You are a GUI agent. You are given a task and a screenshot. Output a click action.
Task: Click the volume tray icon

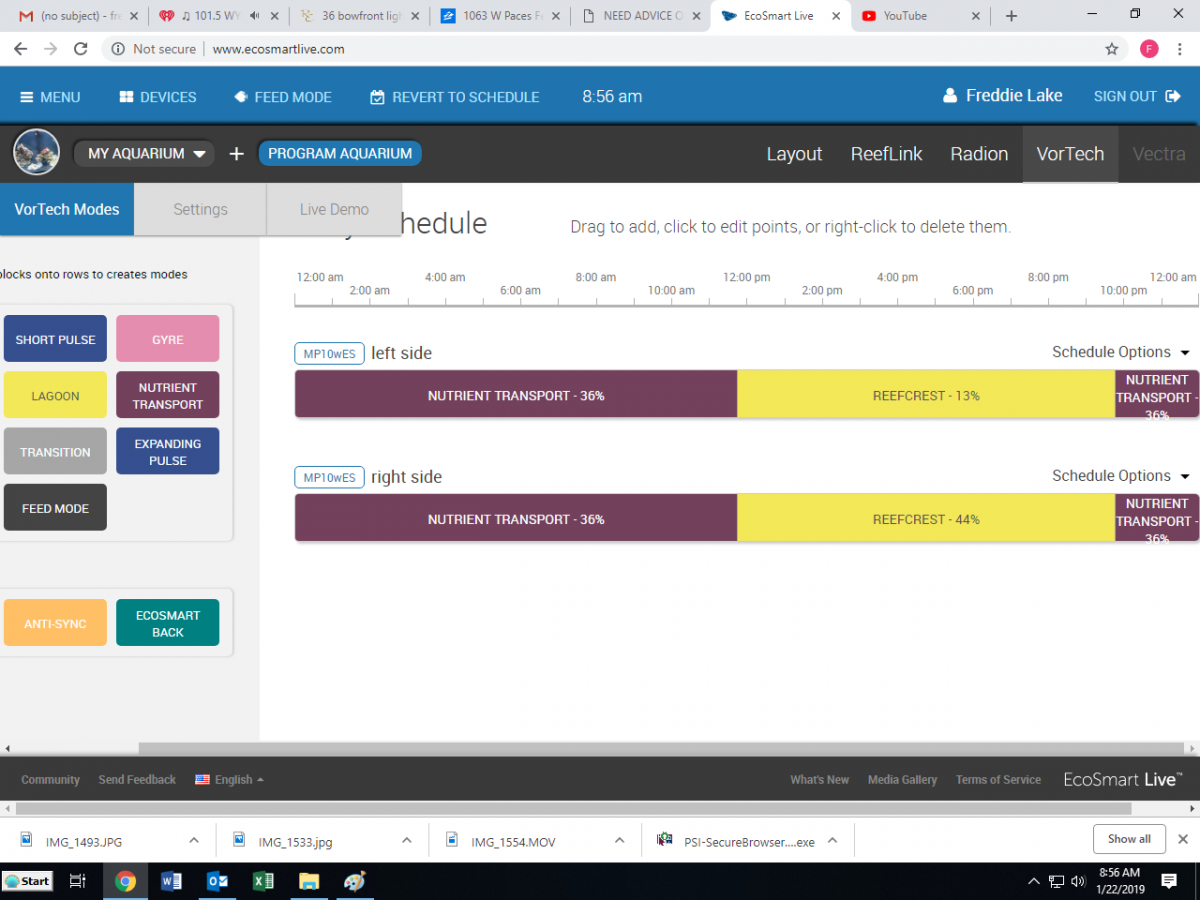(1078, 881)
